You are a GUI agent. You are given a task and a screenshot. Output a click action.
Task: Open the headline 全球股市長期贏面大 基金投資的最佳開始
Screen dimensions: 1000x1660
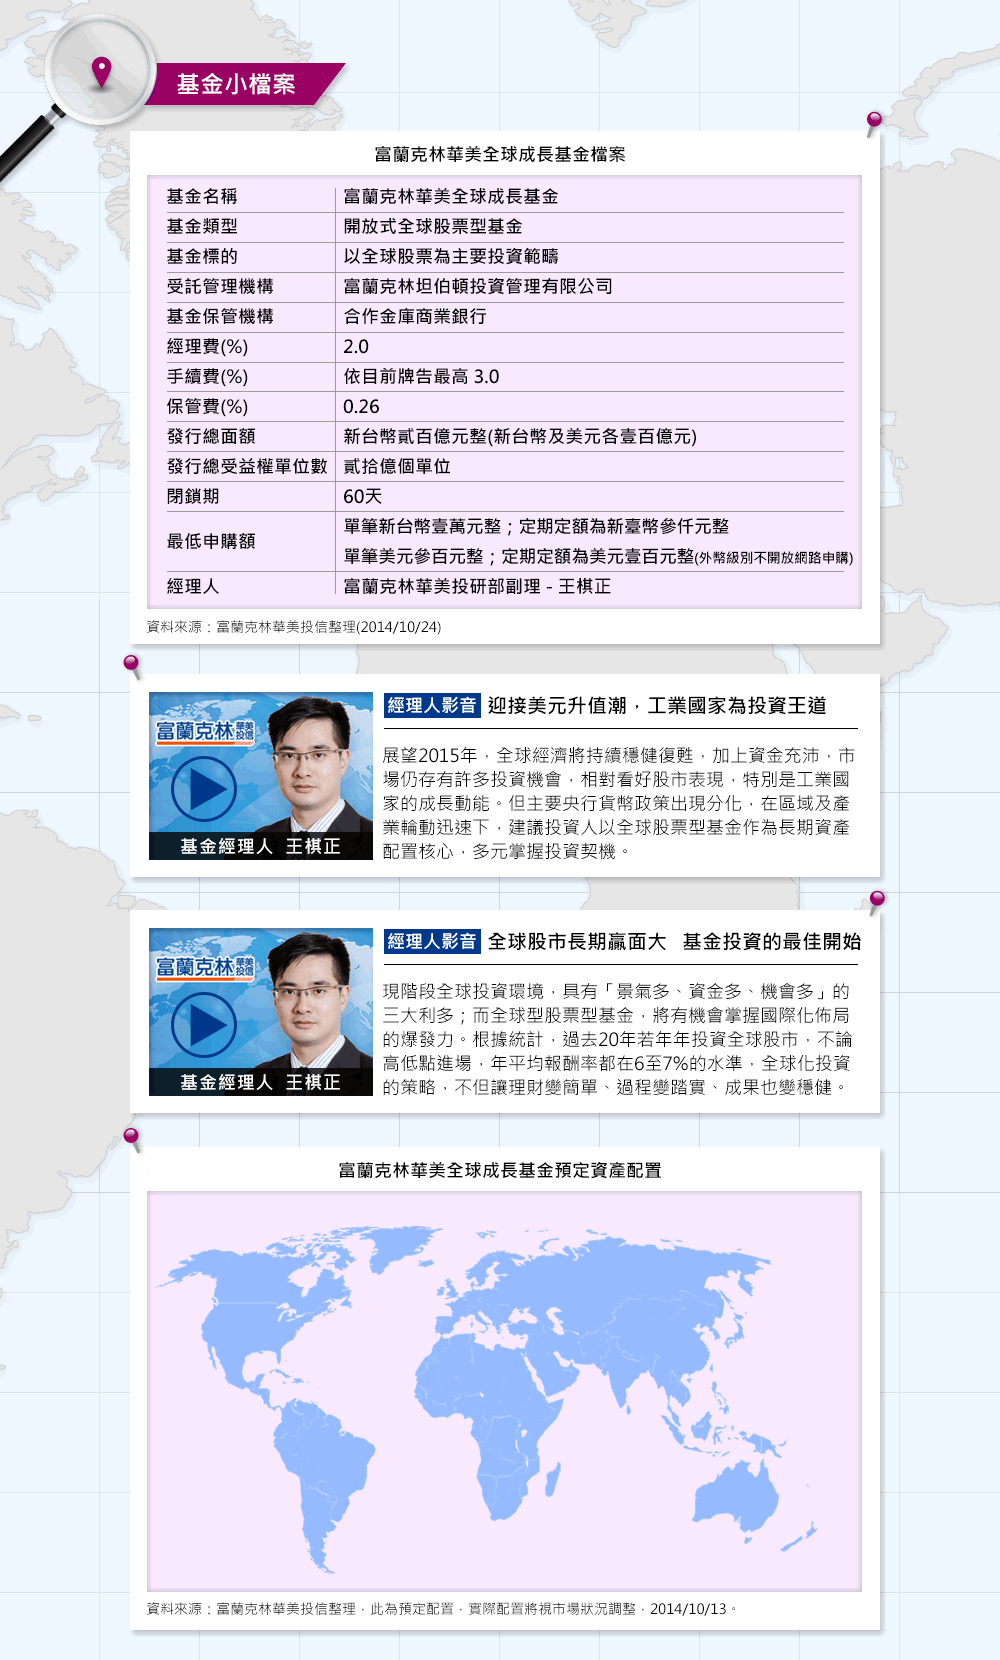tap(674, 942)
